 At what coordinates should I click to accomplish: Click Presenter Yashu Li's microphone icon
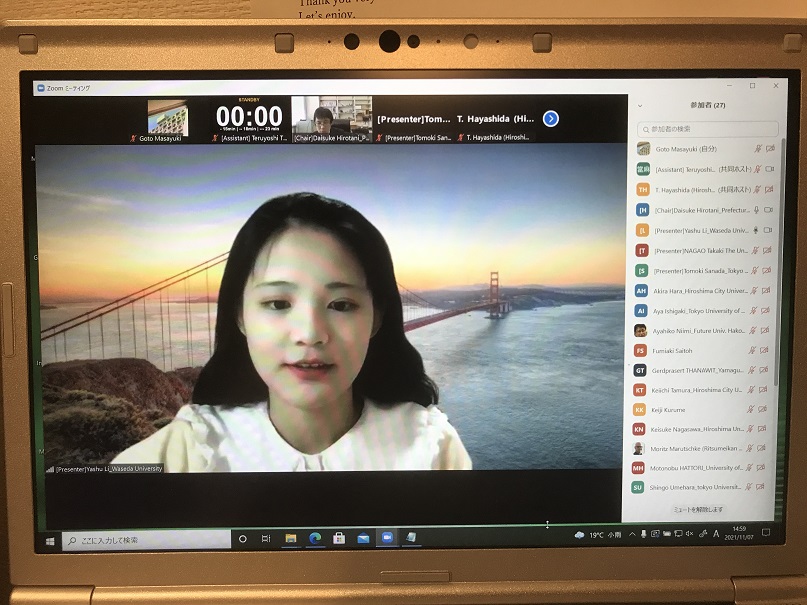click(x=756, y=230)
